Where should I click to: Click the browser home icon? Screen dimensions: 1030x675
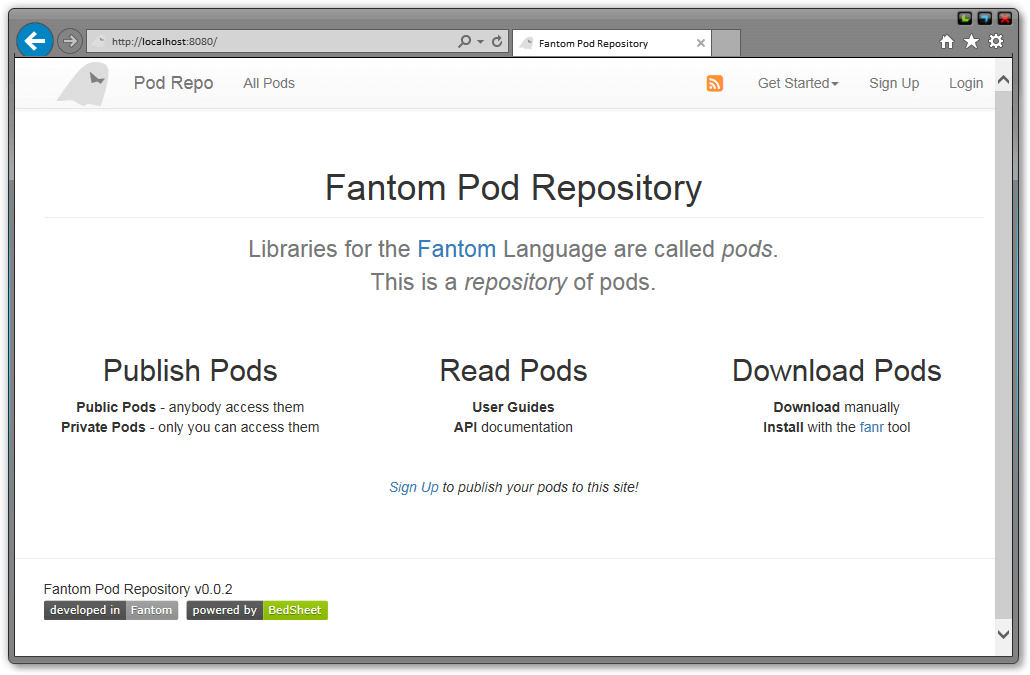(x=946, y=42)
